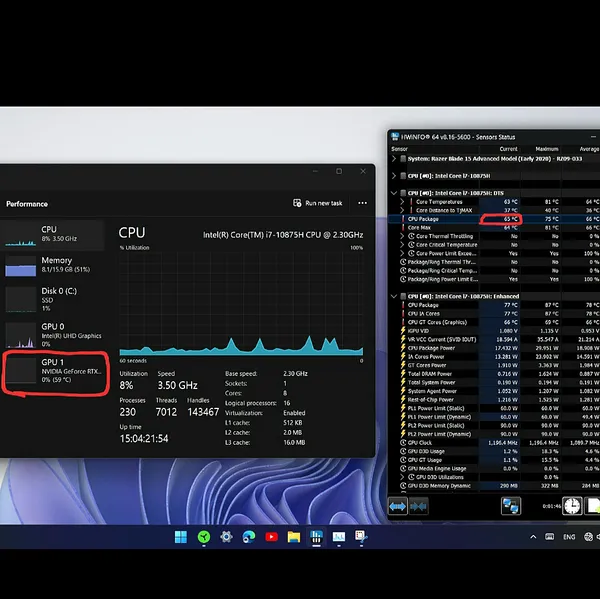The width and height of the screenshot is (600, 599).
Task: Expand GPU D3D Utilizations row
Action: point(402,477)
